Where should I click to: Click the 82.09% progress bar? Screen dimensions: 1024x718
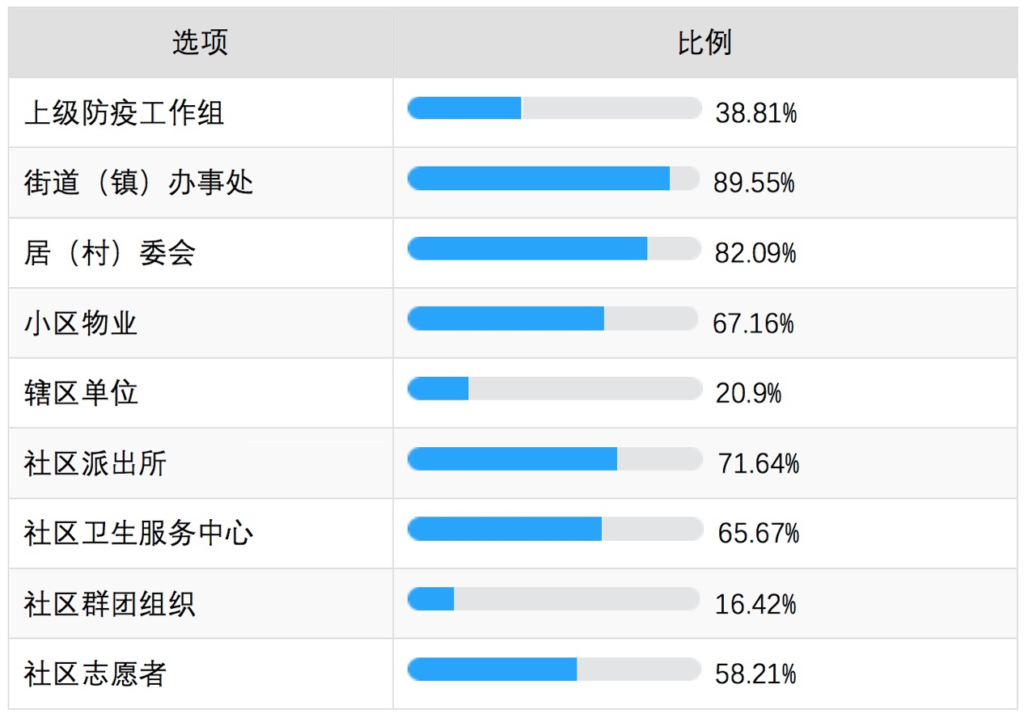click(x=554, y=248)
